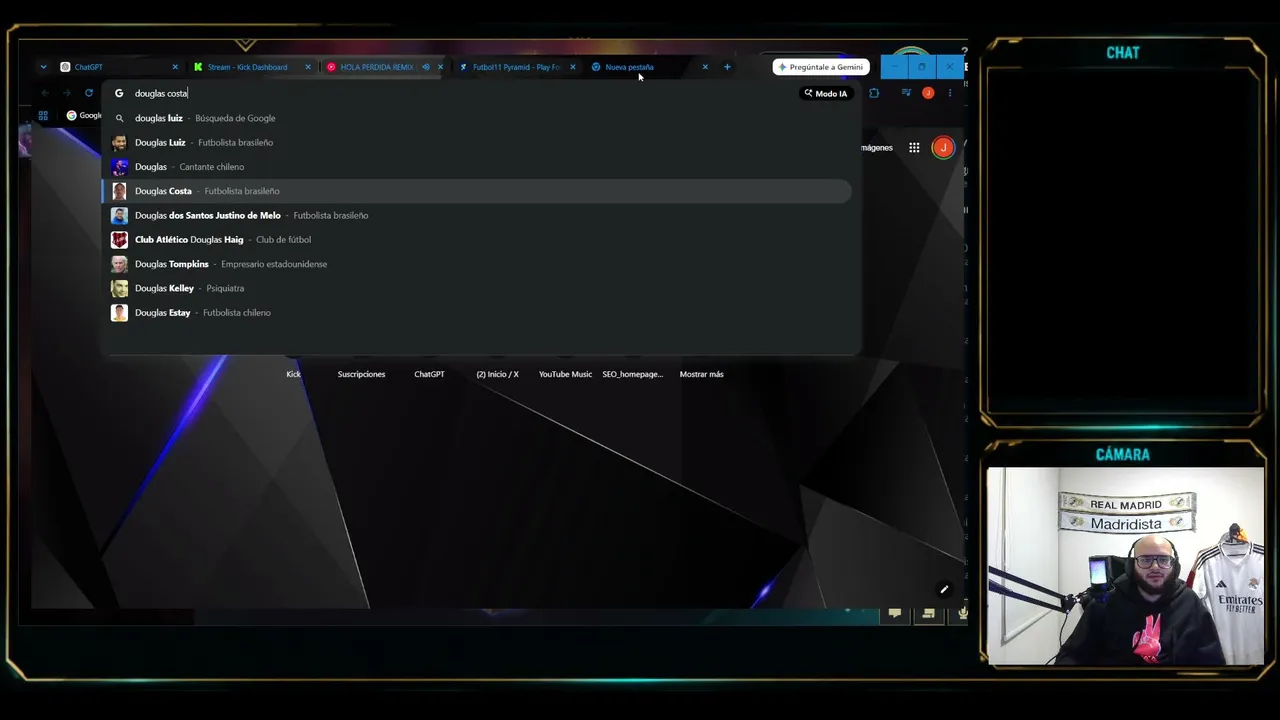Screen dimensions: 1280x720
Task: Select the 'douglas luiz' Google search suggestion
Action: pos(477,118)
